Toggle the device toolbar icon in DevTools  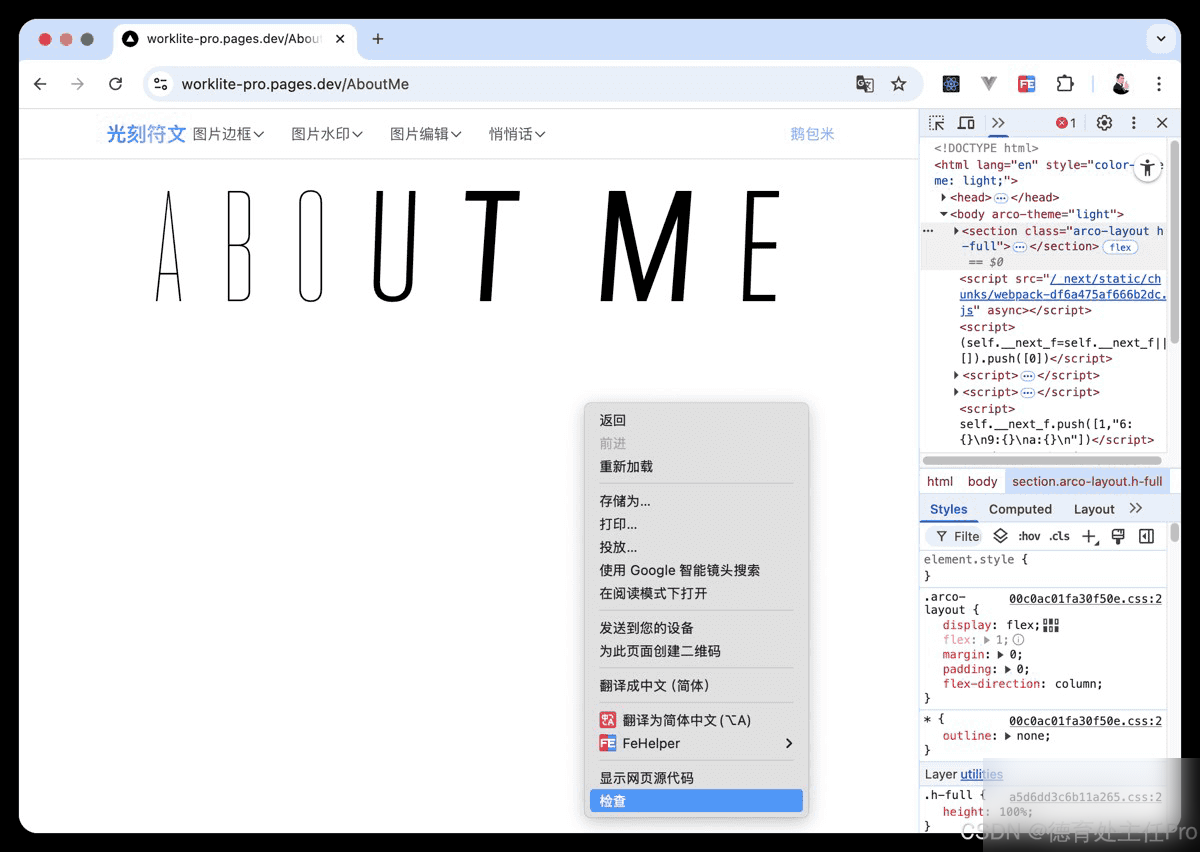pyautogui.click(x=966, y=123)
